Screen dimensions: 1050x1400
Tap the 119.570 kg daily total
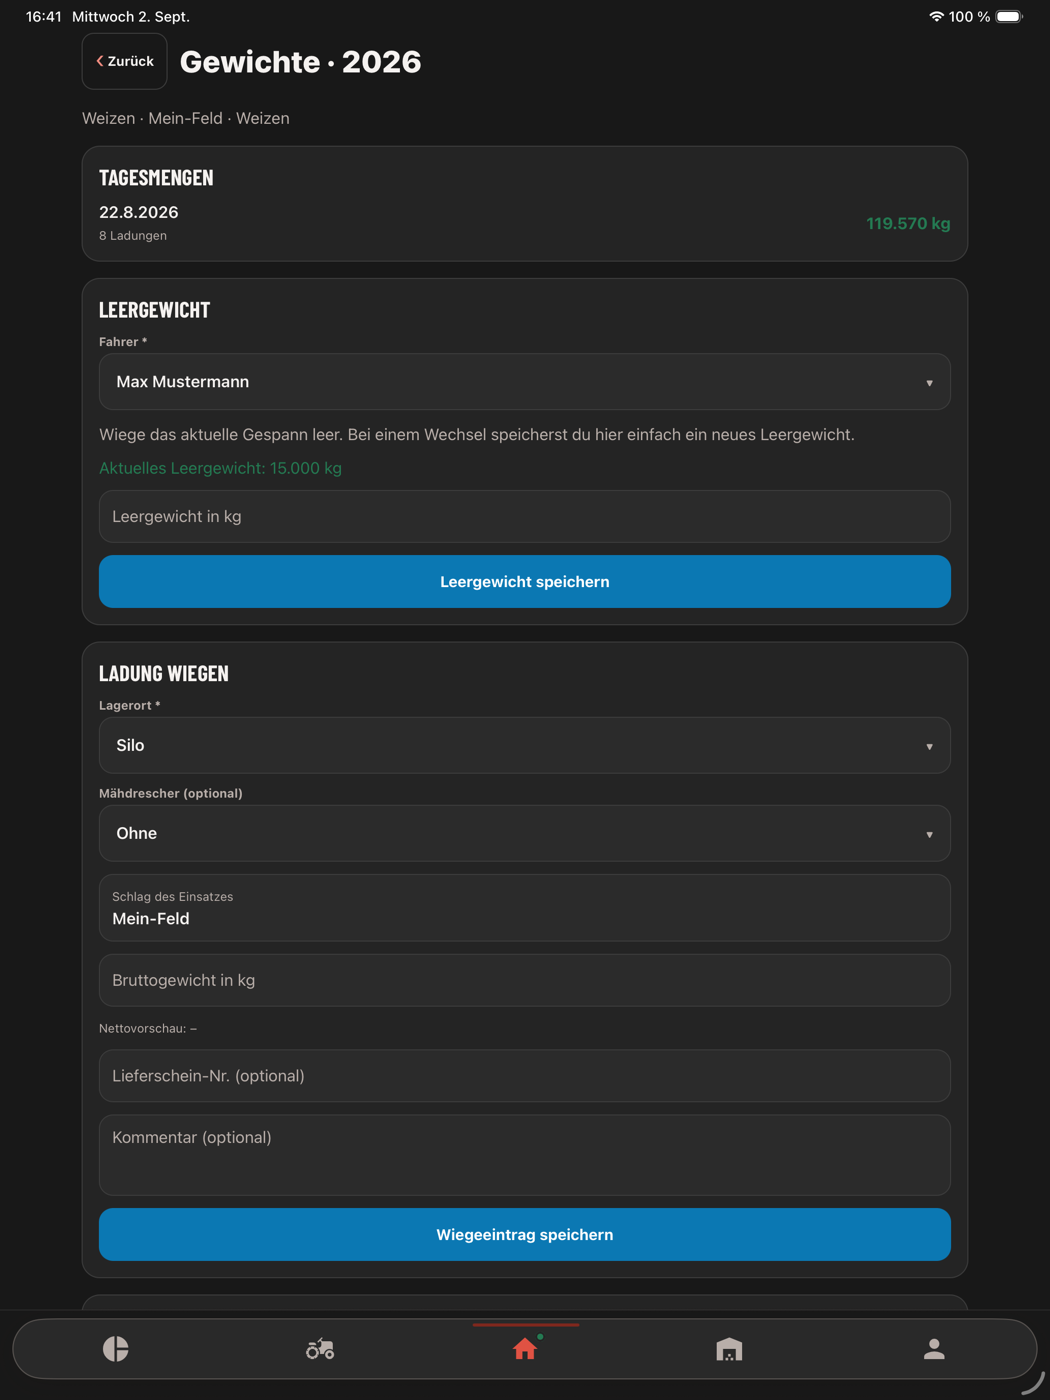click(x=908, y=224)
